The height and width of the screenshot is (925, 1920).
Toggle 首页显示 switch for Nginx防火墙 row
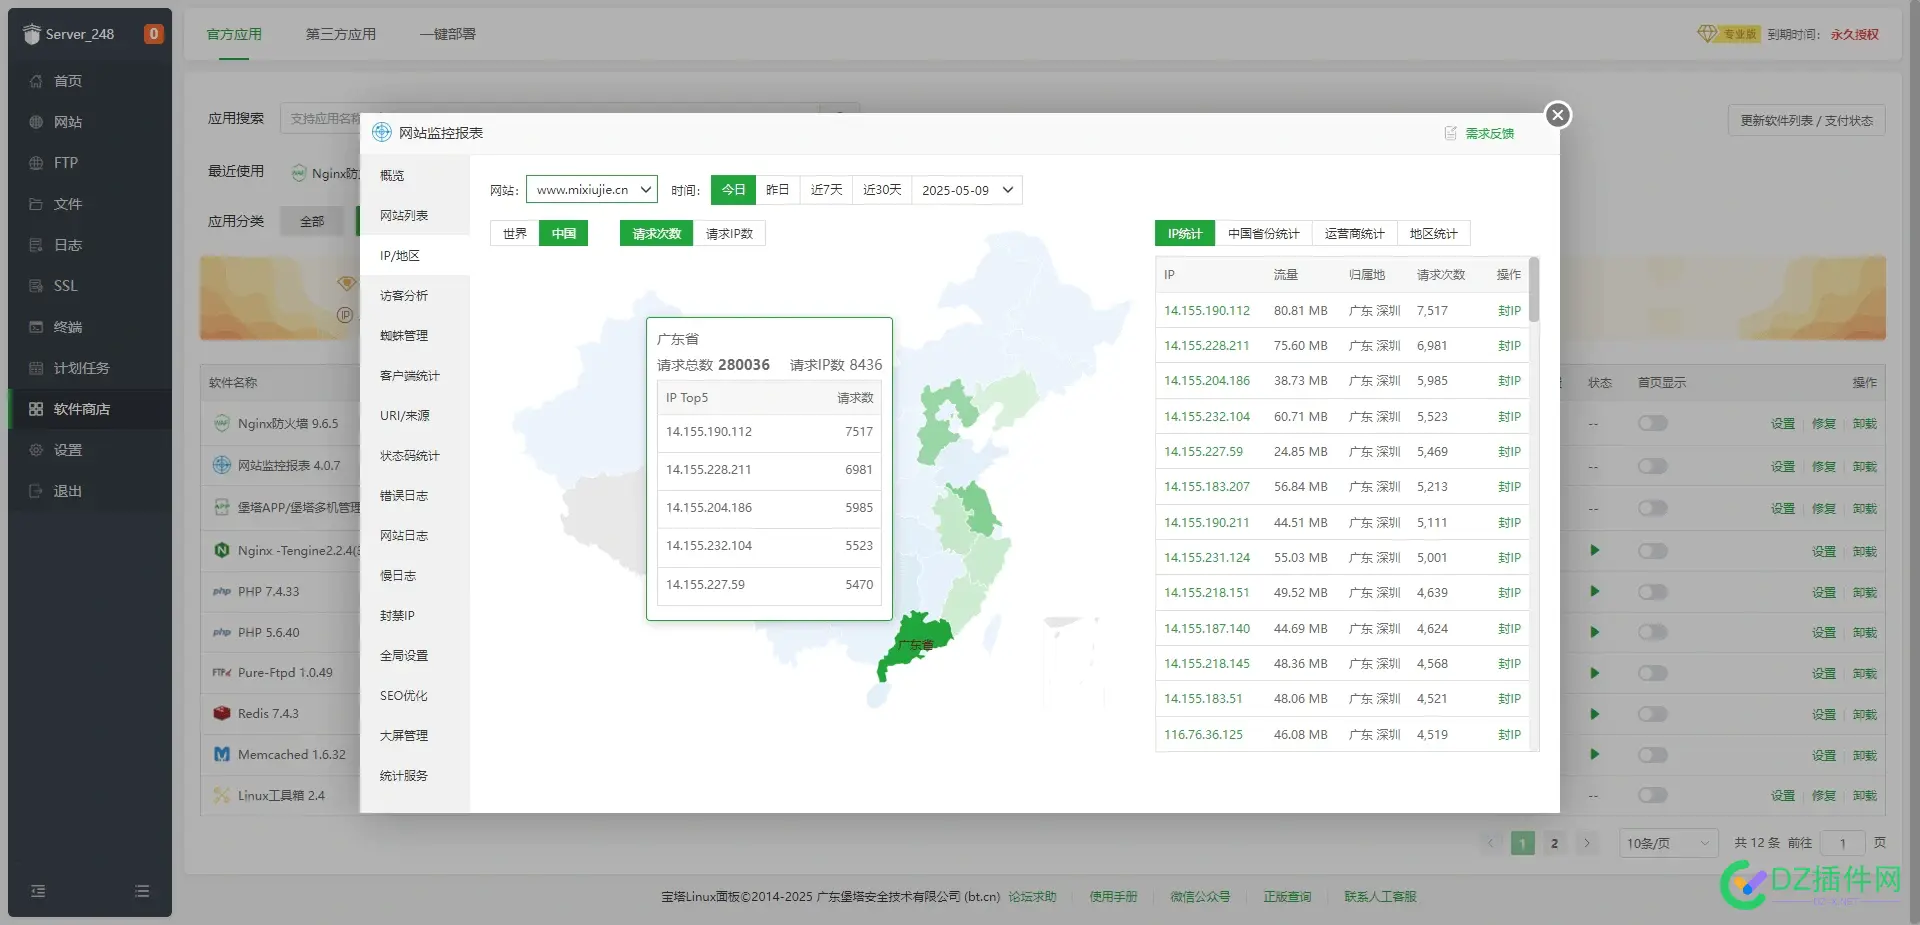click(1653, 424)
